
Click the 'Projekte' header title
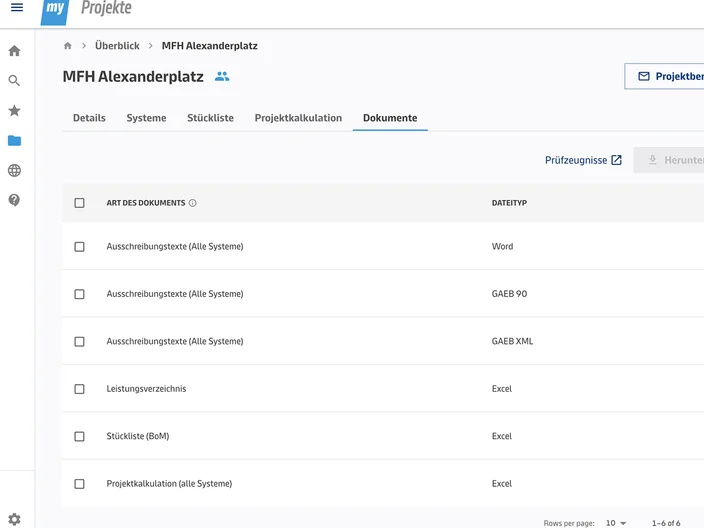[106, 8]
